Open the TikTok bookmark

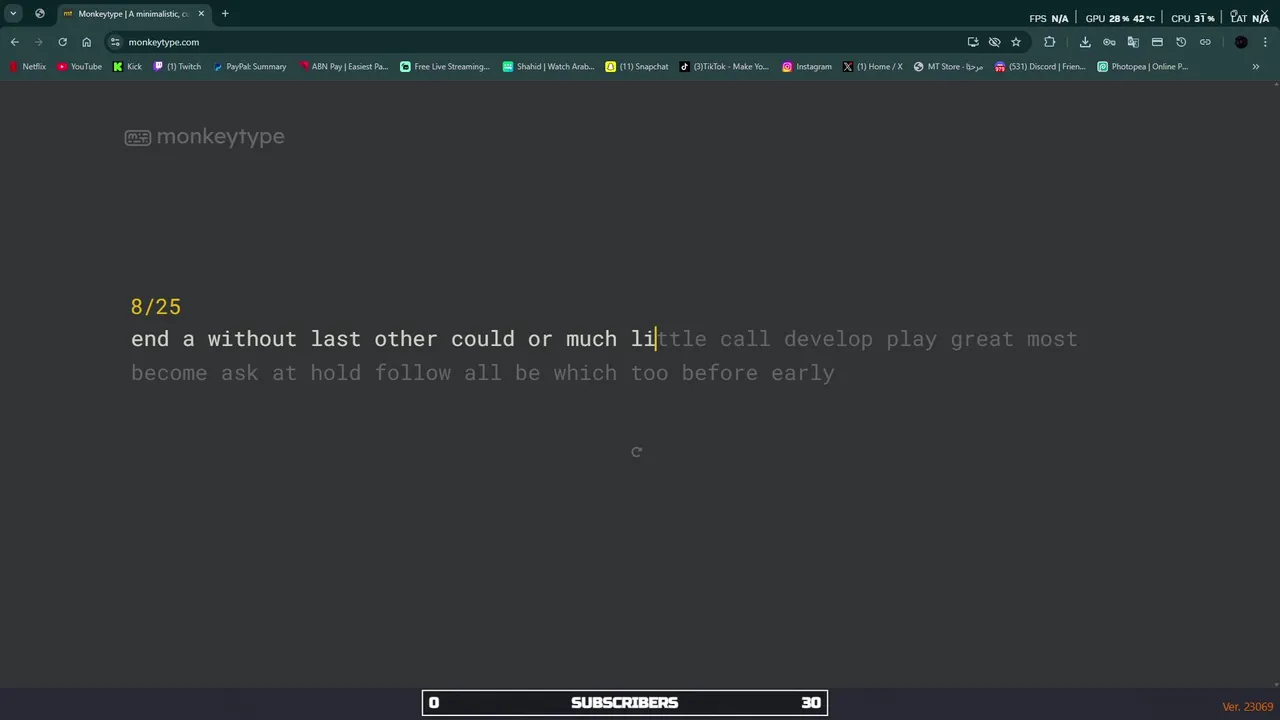(x=724, y=67)
